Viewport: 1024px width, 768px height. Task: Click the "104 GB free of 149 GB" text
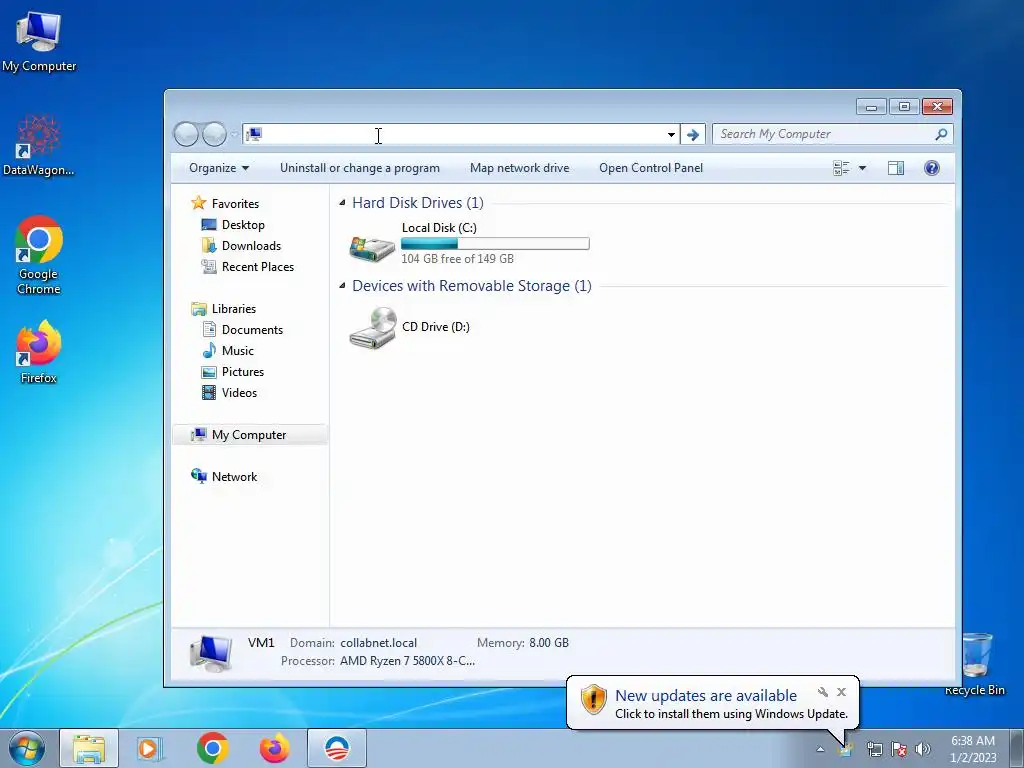(x=457, y=259)
